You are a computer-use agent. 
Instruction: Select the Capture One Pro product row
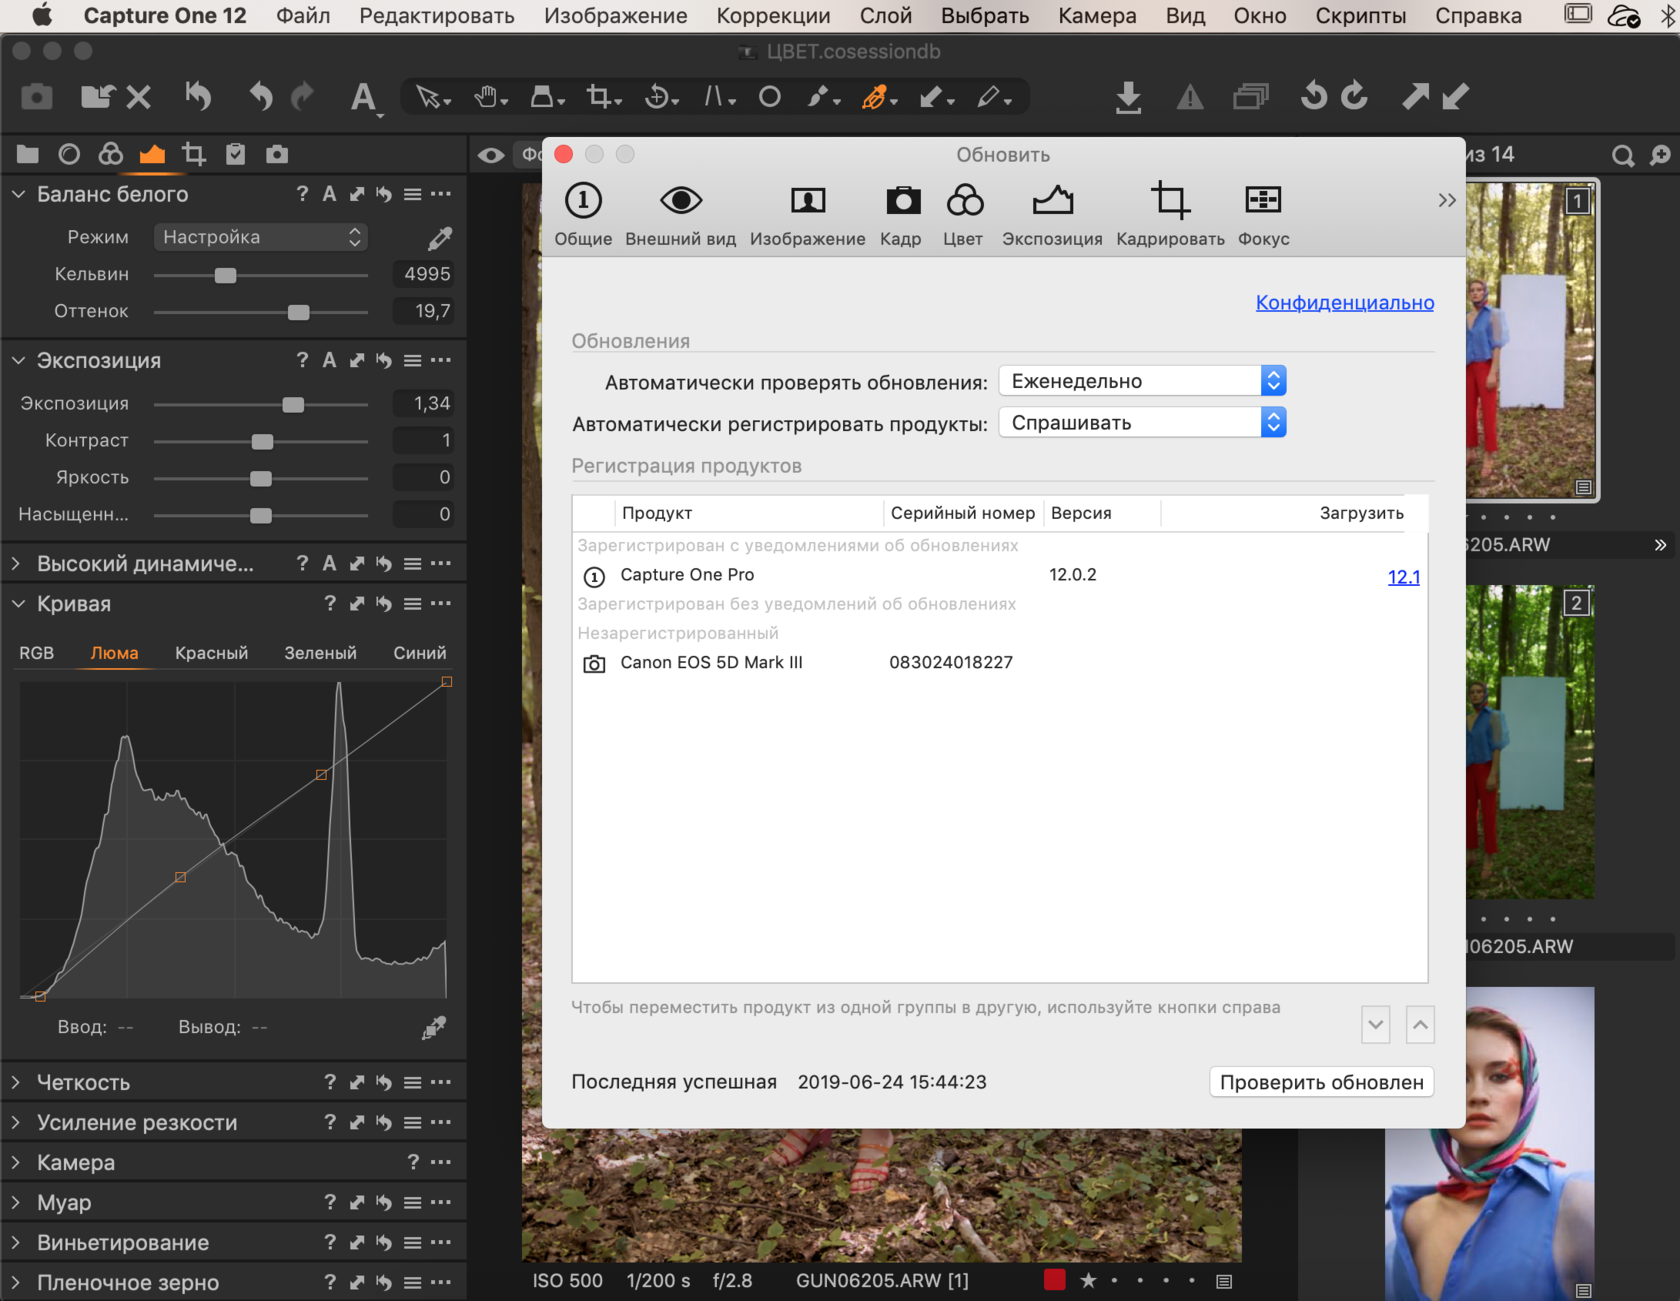point(1000,575)
